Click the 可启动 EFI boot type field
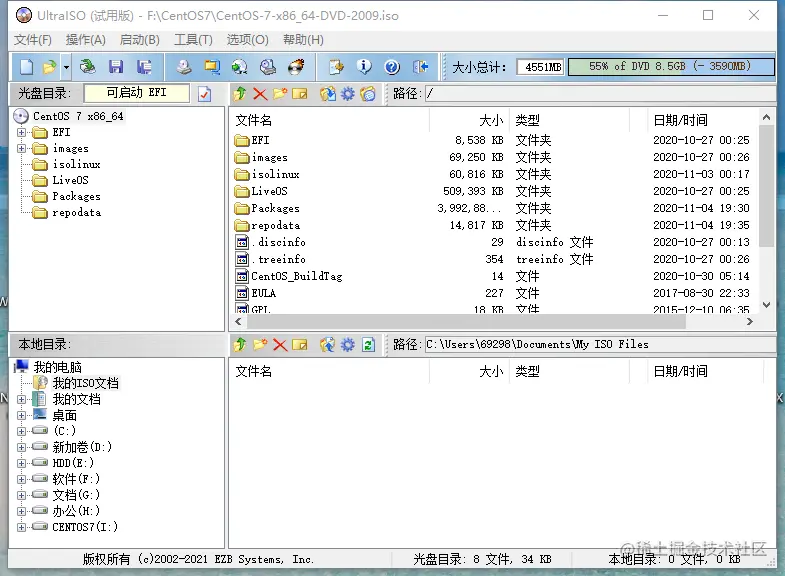 (x=137, y=93)
